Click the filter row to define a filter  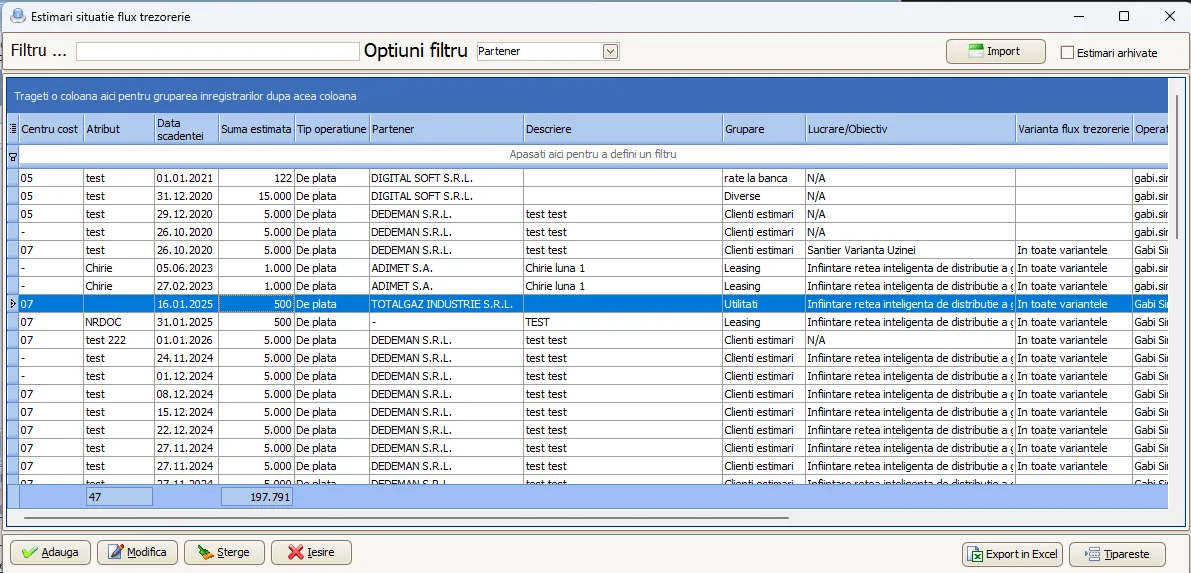click(592, 154)
